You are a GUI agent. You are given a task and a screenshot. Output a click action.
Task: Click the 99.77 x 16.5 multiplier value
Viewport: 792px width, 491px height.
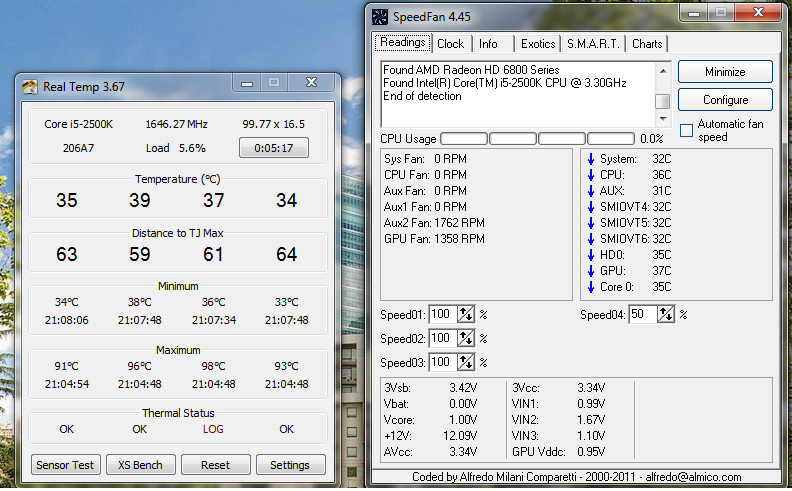tap(273, 124)
